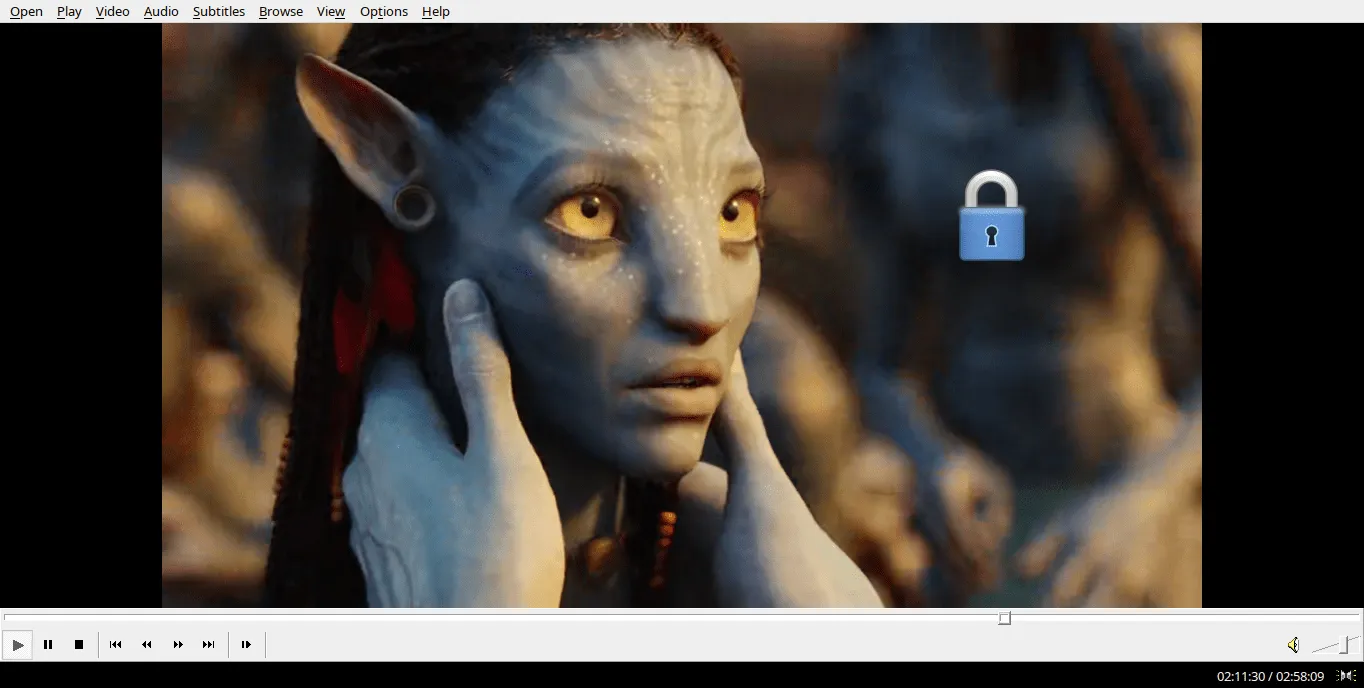Image resolution: width=1364 pixels, height=688 pixels.
Task: Mute audio using the speaker icon
Action: 1293,645
